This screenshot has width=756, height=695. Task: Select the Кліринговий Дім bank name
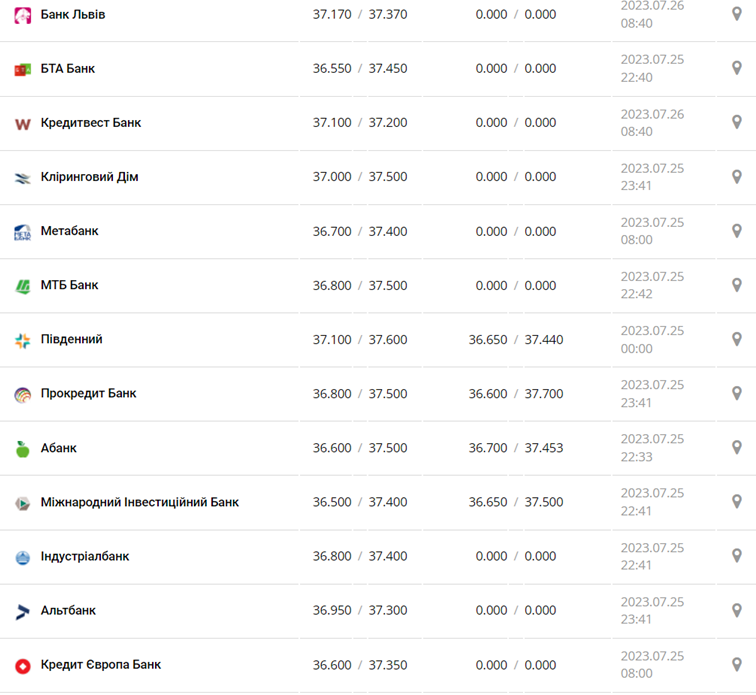[89, 177]
